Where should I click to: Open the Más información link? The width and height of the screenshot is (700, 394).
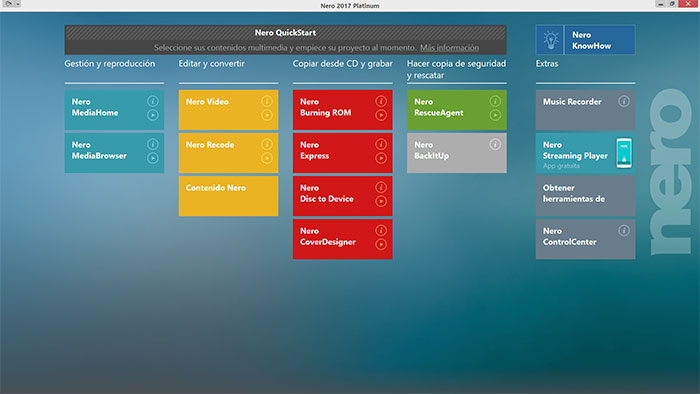click(x=449, y=47)
